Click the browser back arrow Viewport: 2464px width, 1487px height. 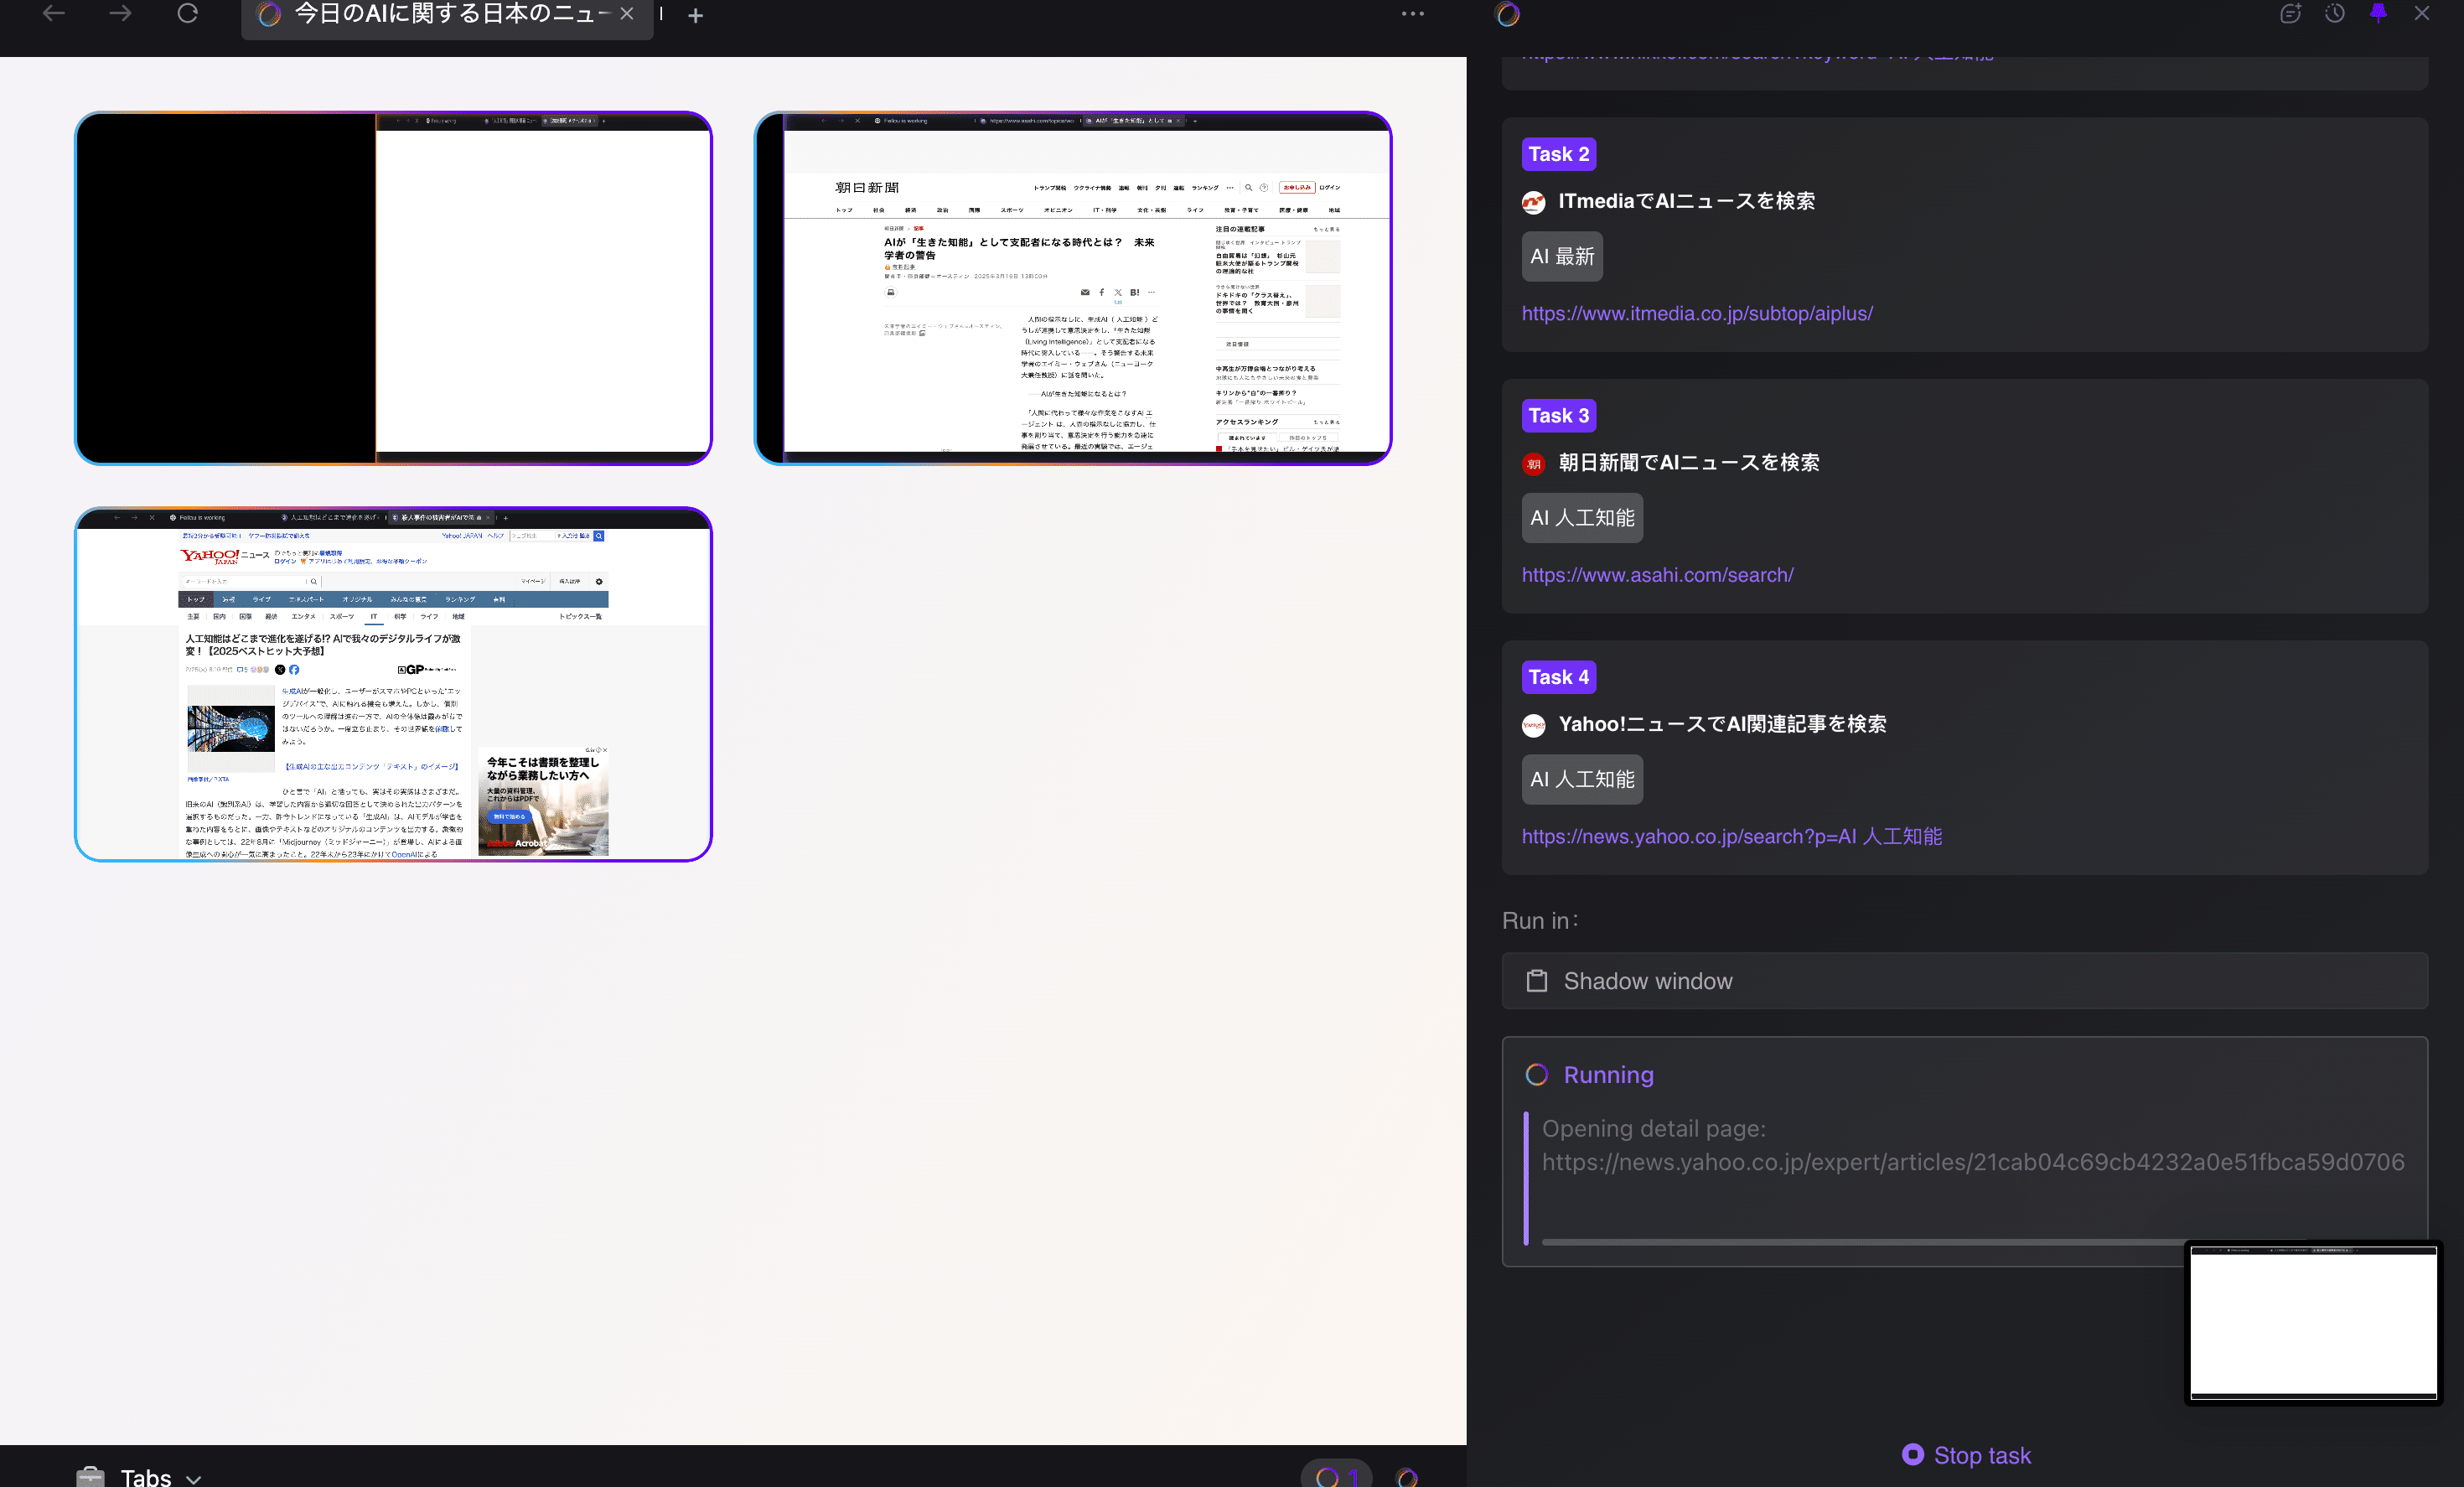[54, 14]
